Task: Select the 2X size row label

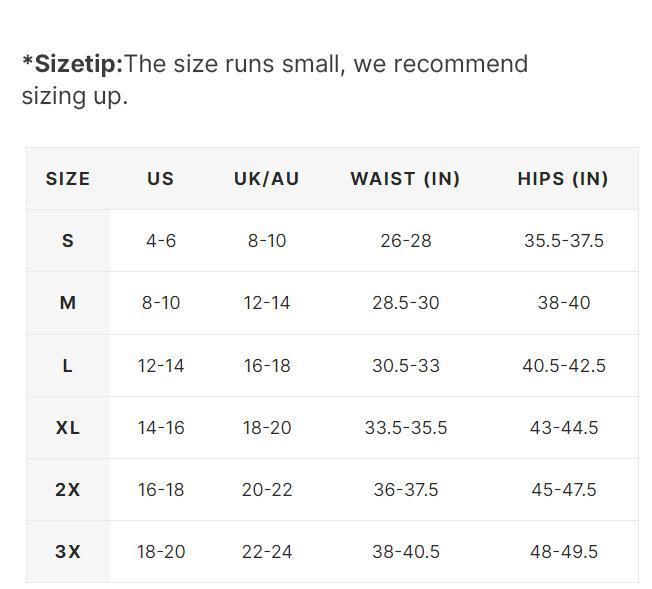Action: click(68, 490)
